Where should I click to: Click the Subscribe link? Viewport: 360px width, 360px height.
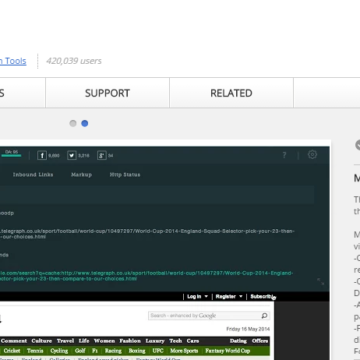pos(262,296)
